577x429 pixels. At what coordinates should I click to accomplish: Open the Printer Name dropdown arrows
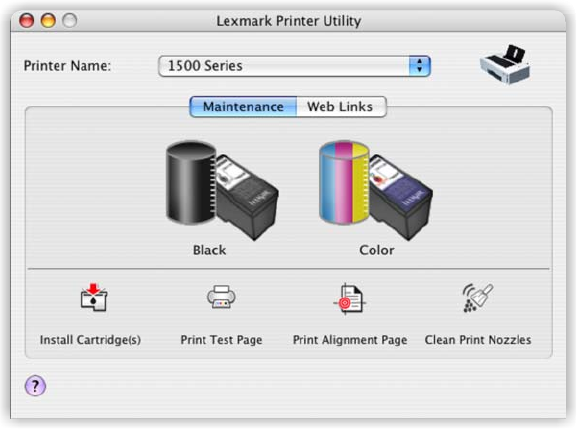419,66
